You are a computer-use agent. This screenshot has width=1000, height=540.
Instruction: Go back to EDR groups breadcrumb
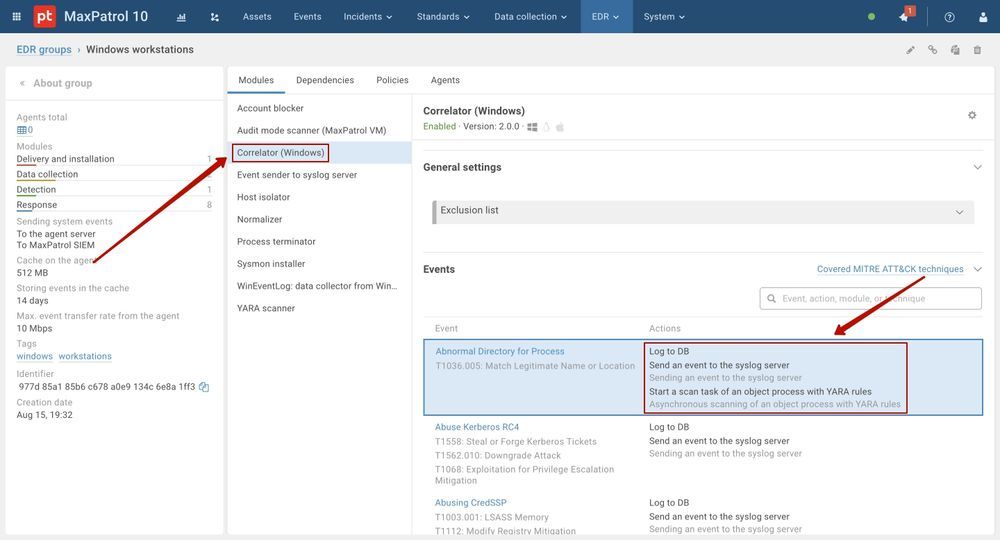44,50
